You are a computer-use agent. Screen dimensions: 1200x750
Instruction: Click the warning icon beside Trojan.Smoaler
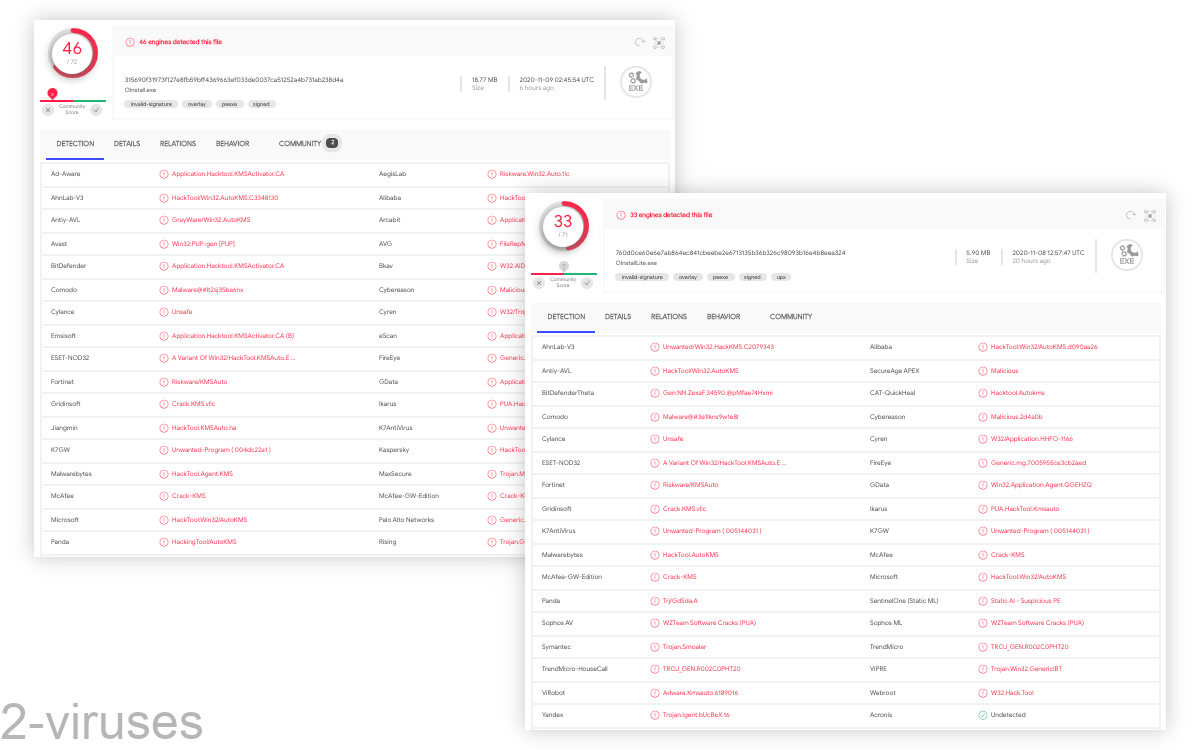[x=655, y=646]
